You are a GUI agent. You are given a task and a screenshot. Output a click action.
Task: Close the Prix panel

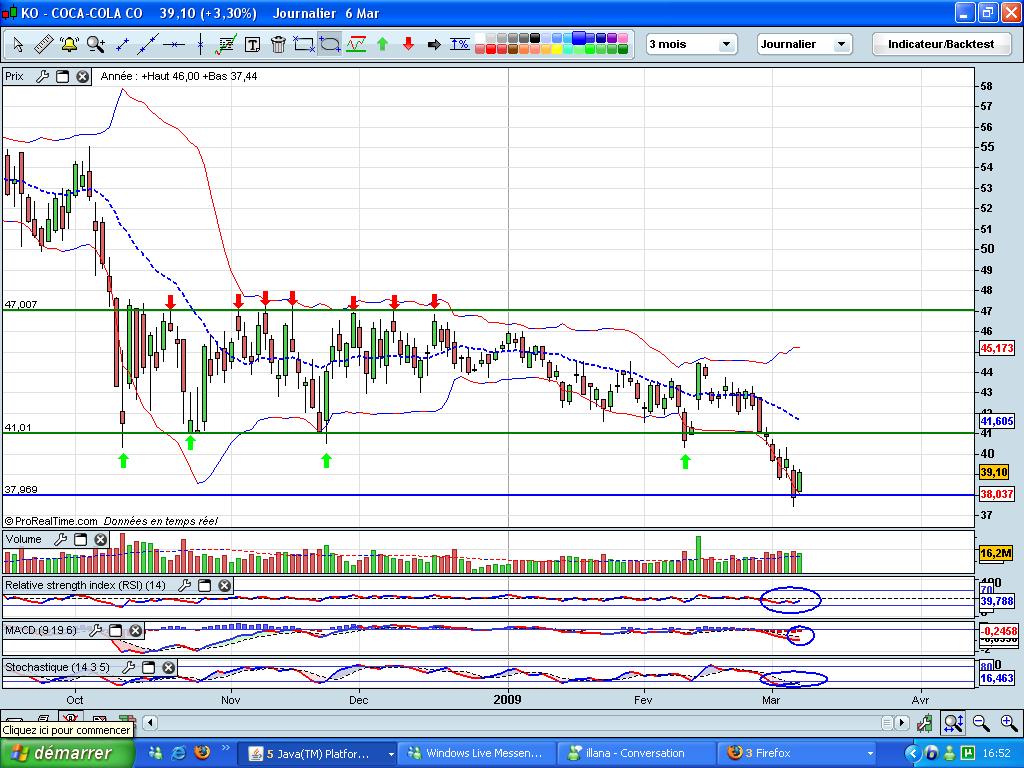82,76
